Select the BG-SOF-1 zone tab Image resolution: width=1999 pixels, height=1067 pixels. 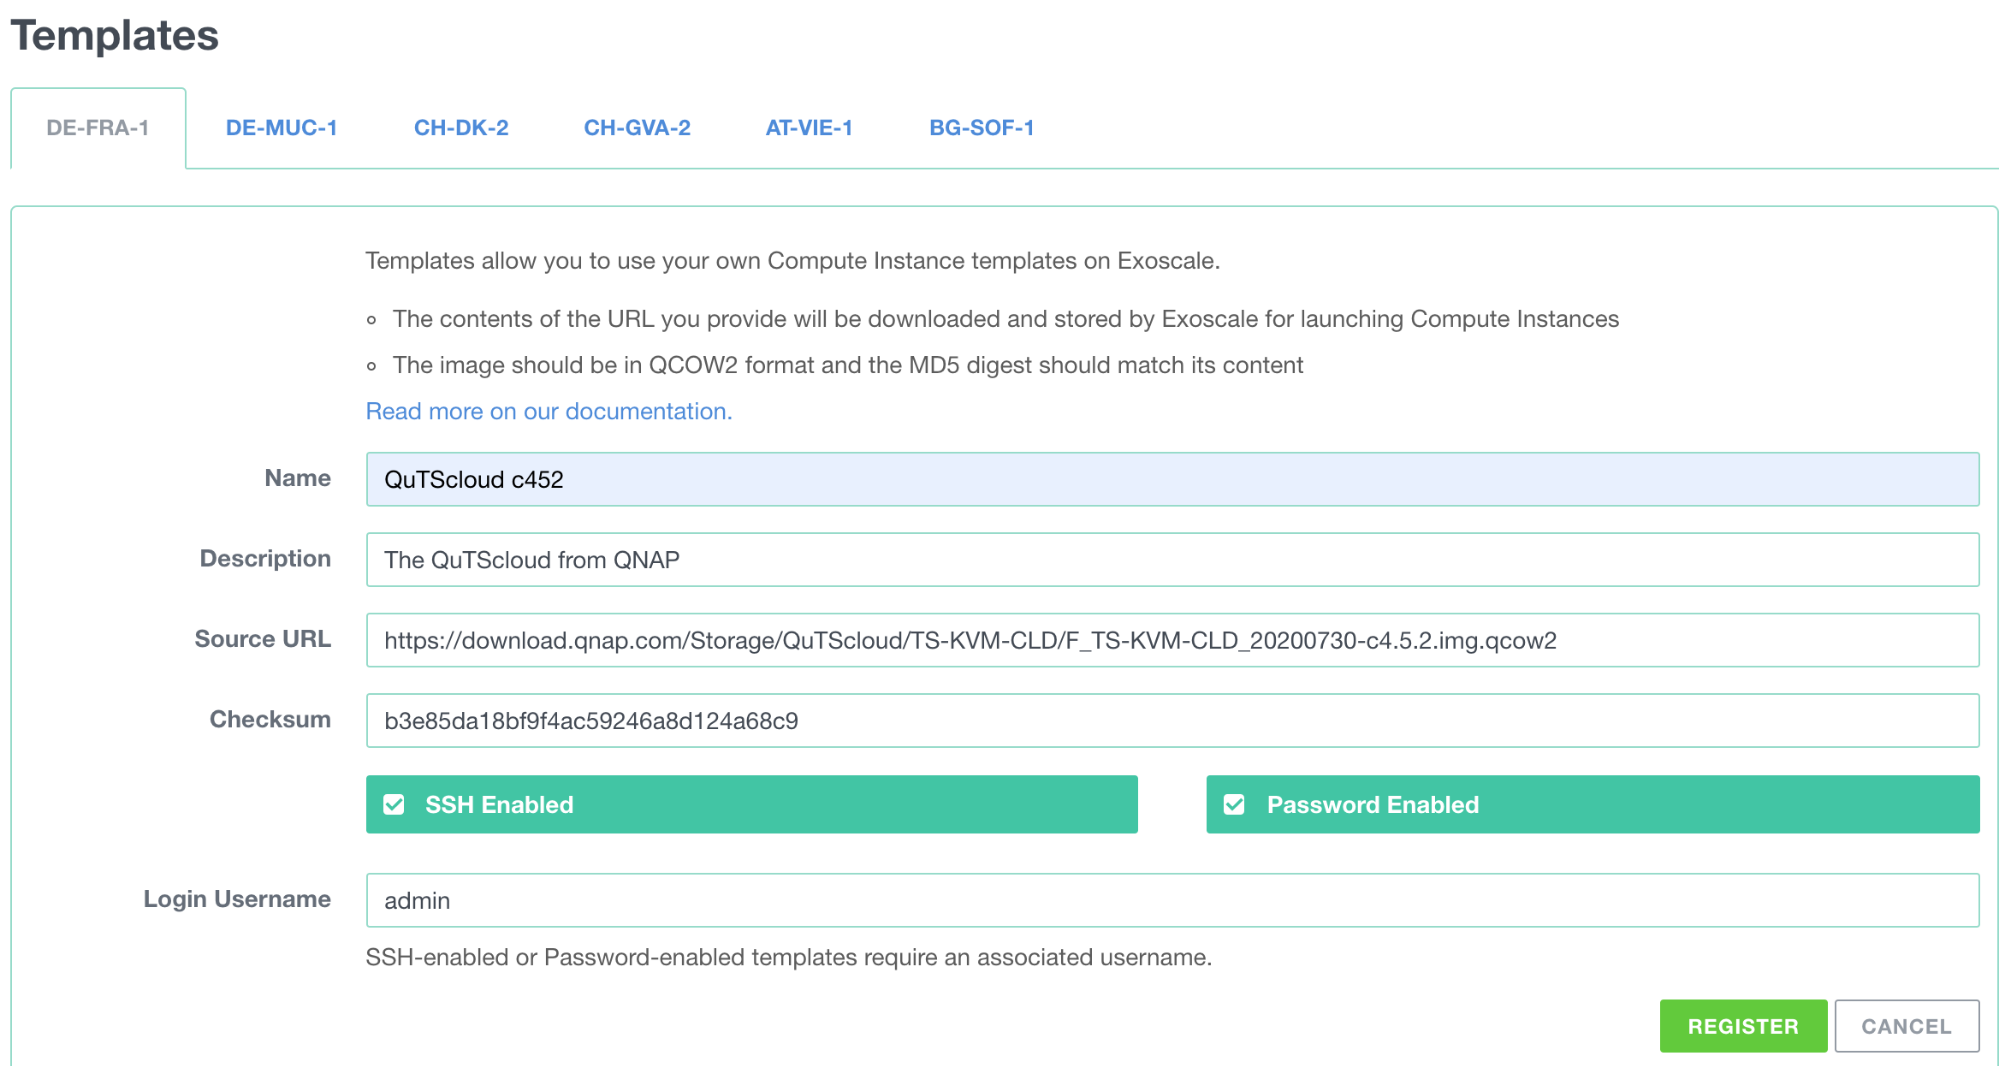[x=981, y=128]
